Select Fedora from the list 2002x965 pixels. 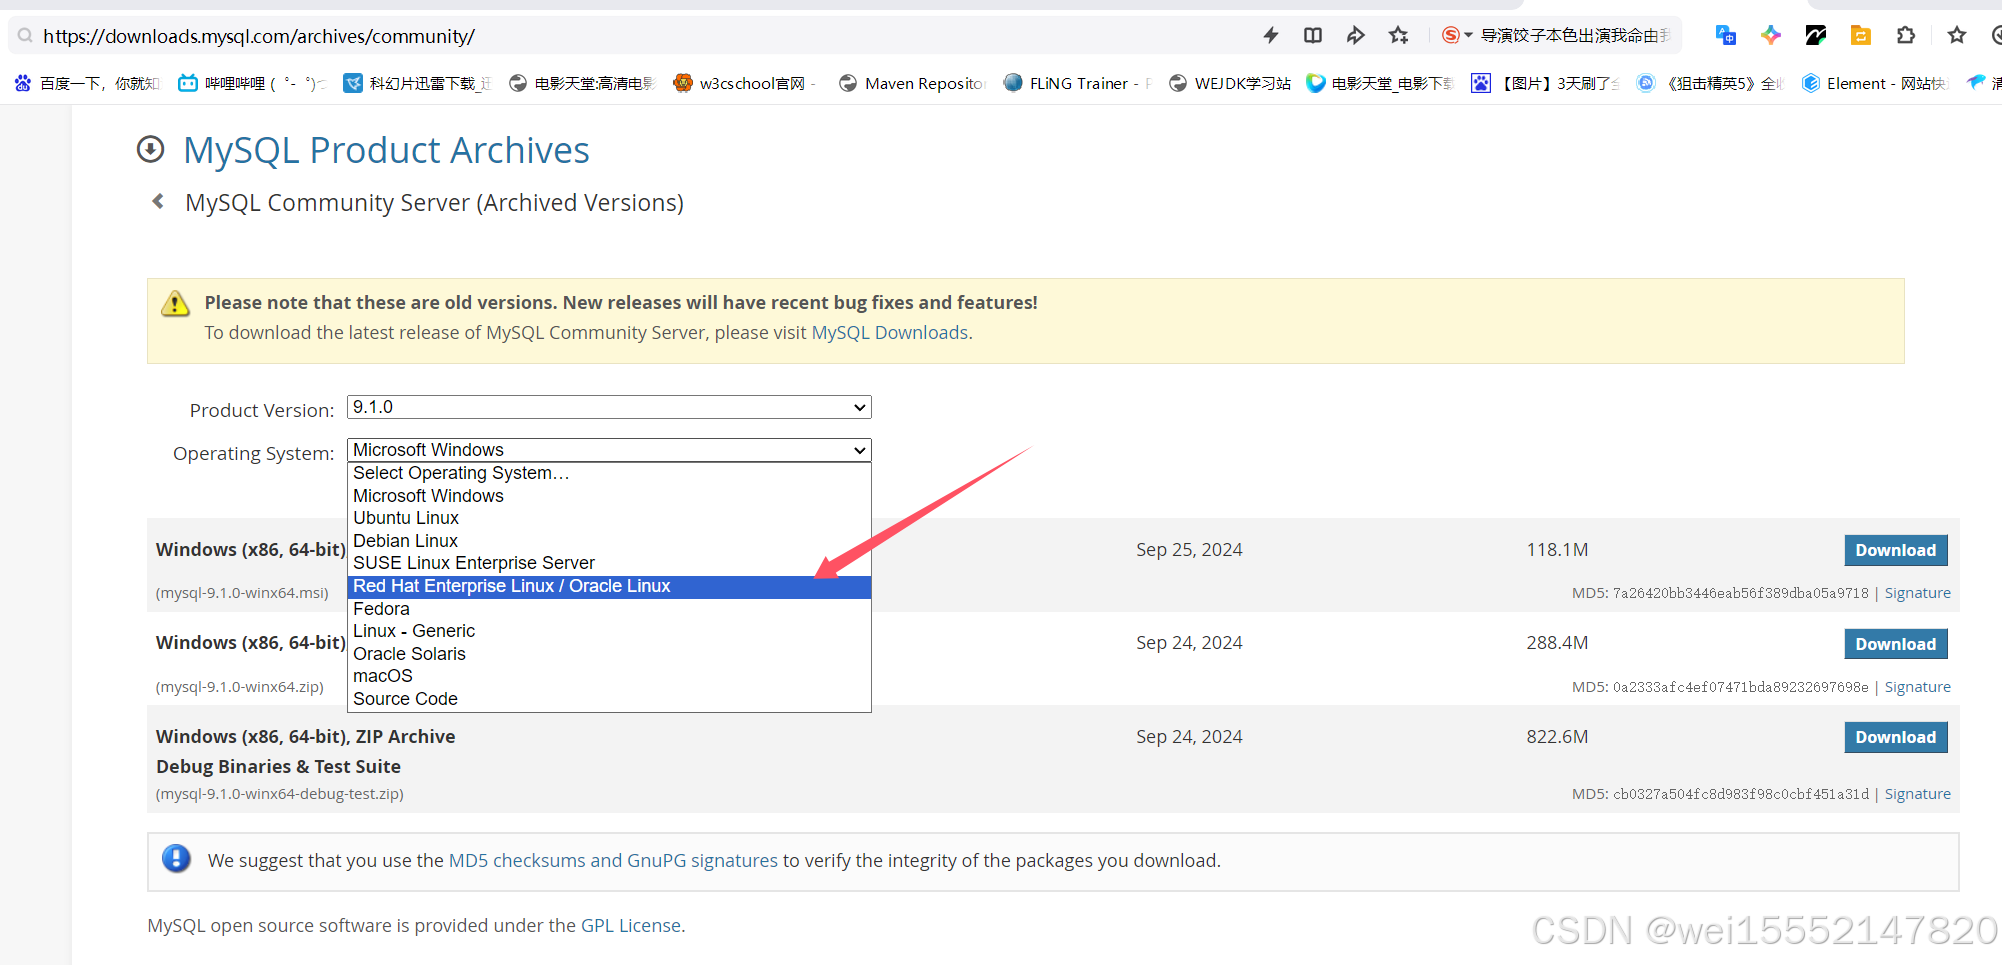pos(609,609)
